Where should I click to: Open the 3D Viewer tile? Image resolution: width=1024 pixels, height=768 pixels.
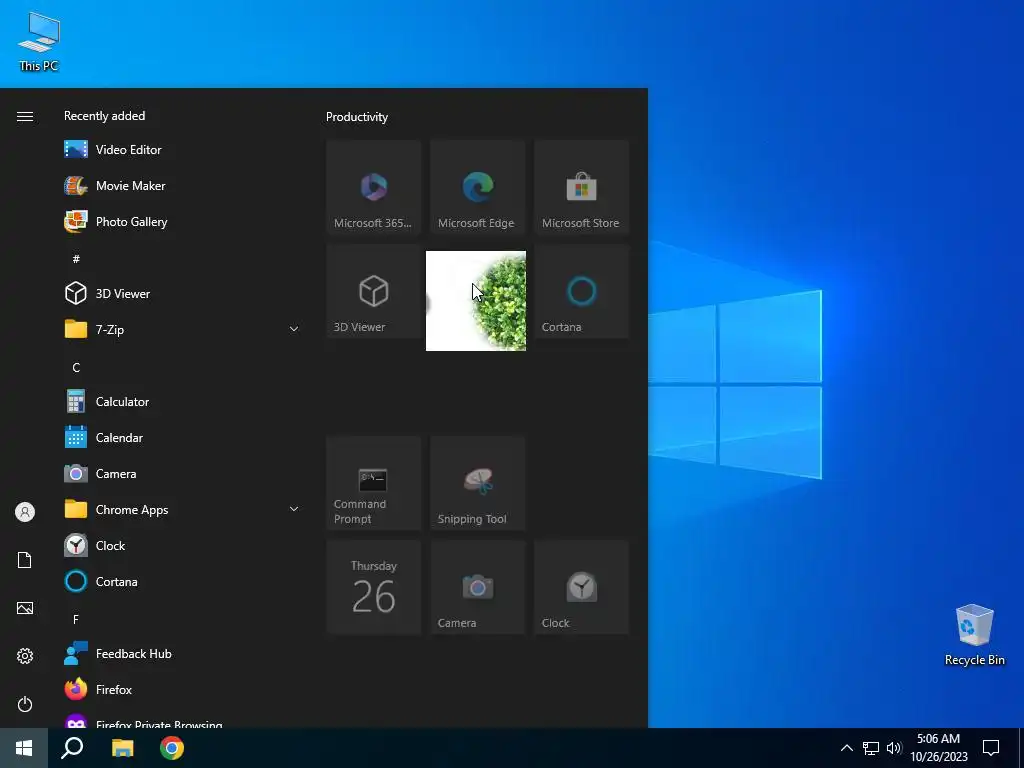374,291
